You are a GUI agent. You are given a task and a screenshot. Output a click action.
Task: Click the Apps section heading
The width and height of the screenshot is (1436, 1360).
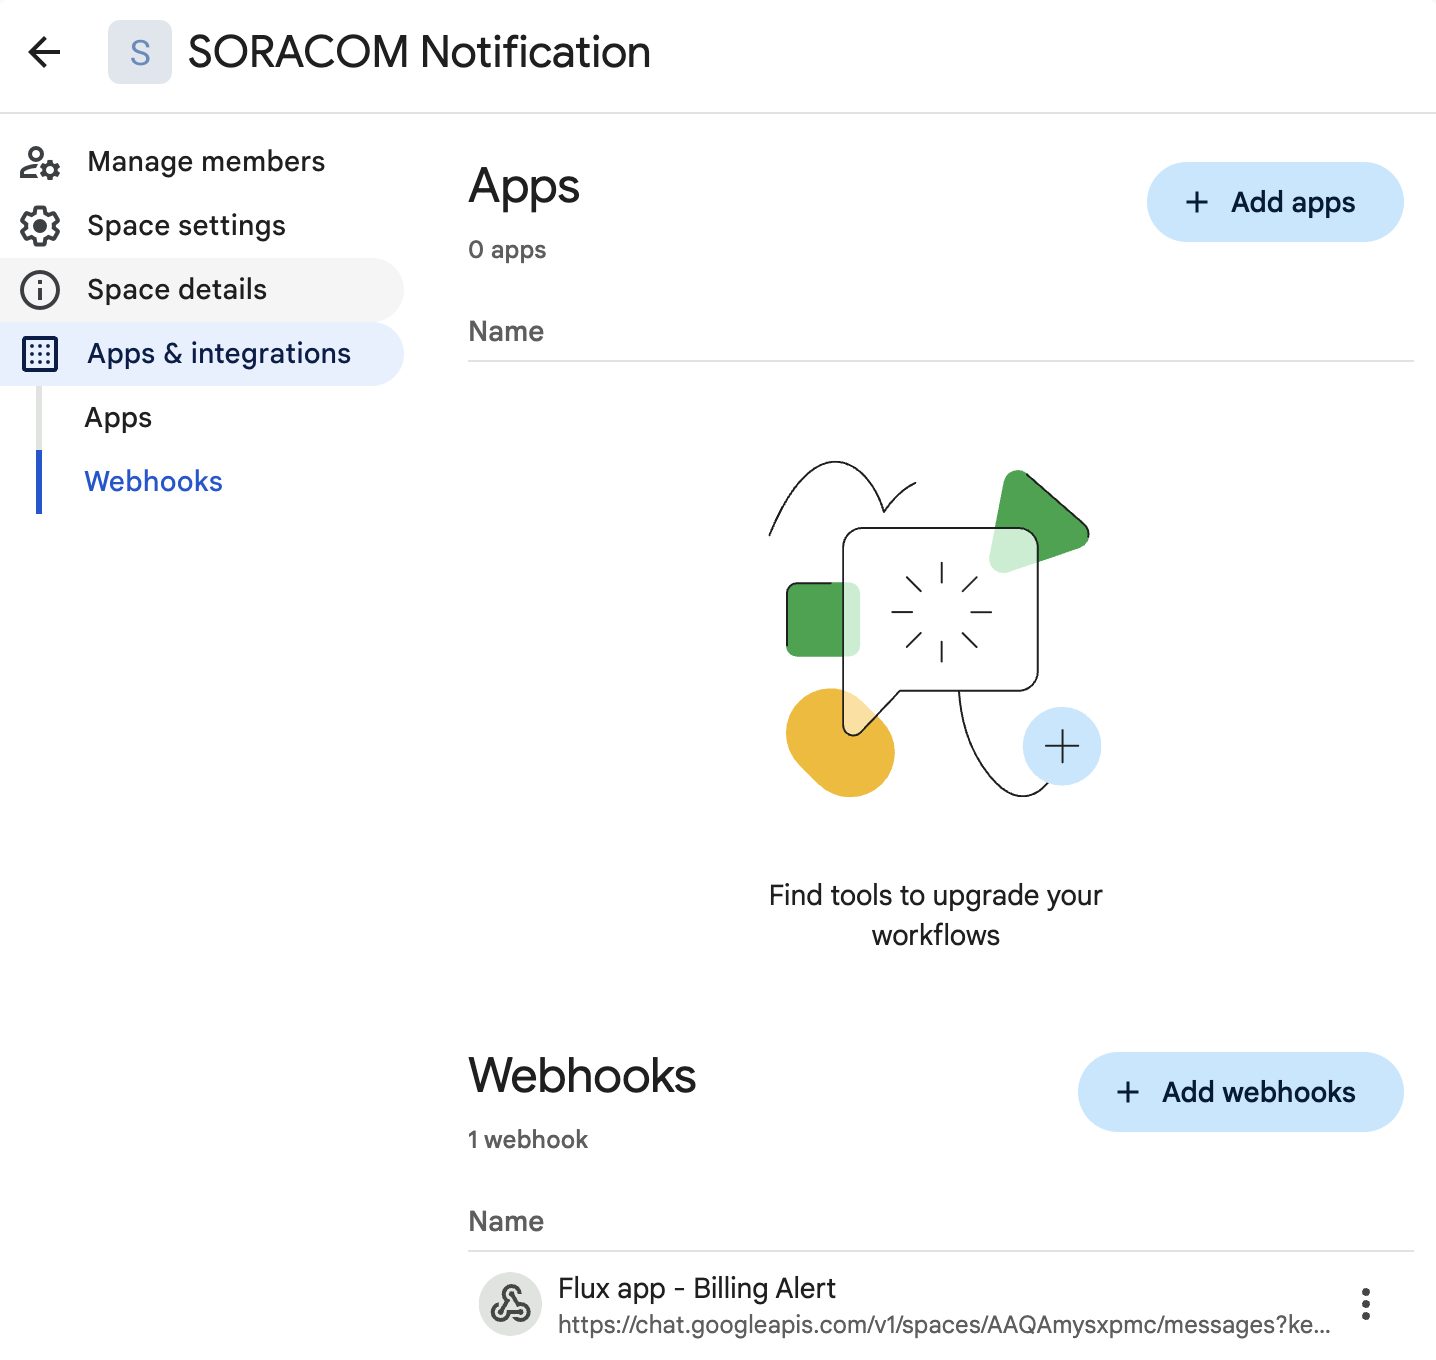pos(524,187)
